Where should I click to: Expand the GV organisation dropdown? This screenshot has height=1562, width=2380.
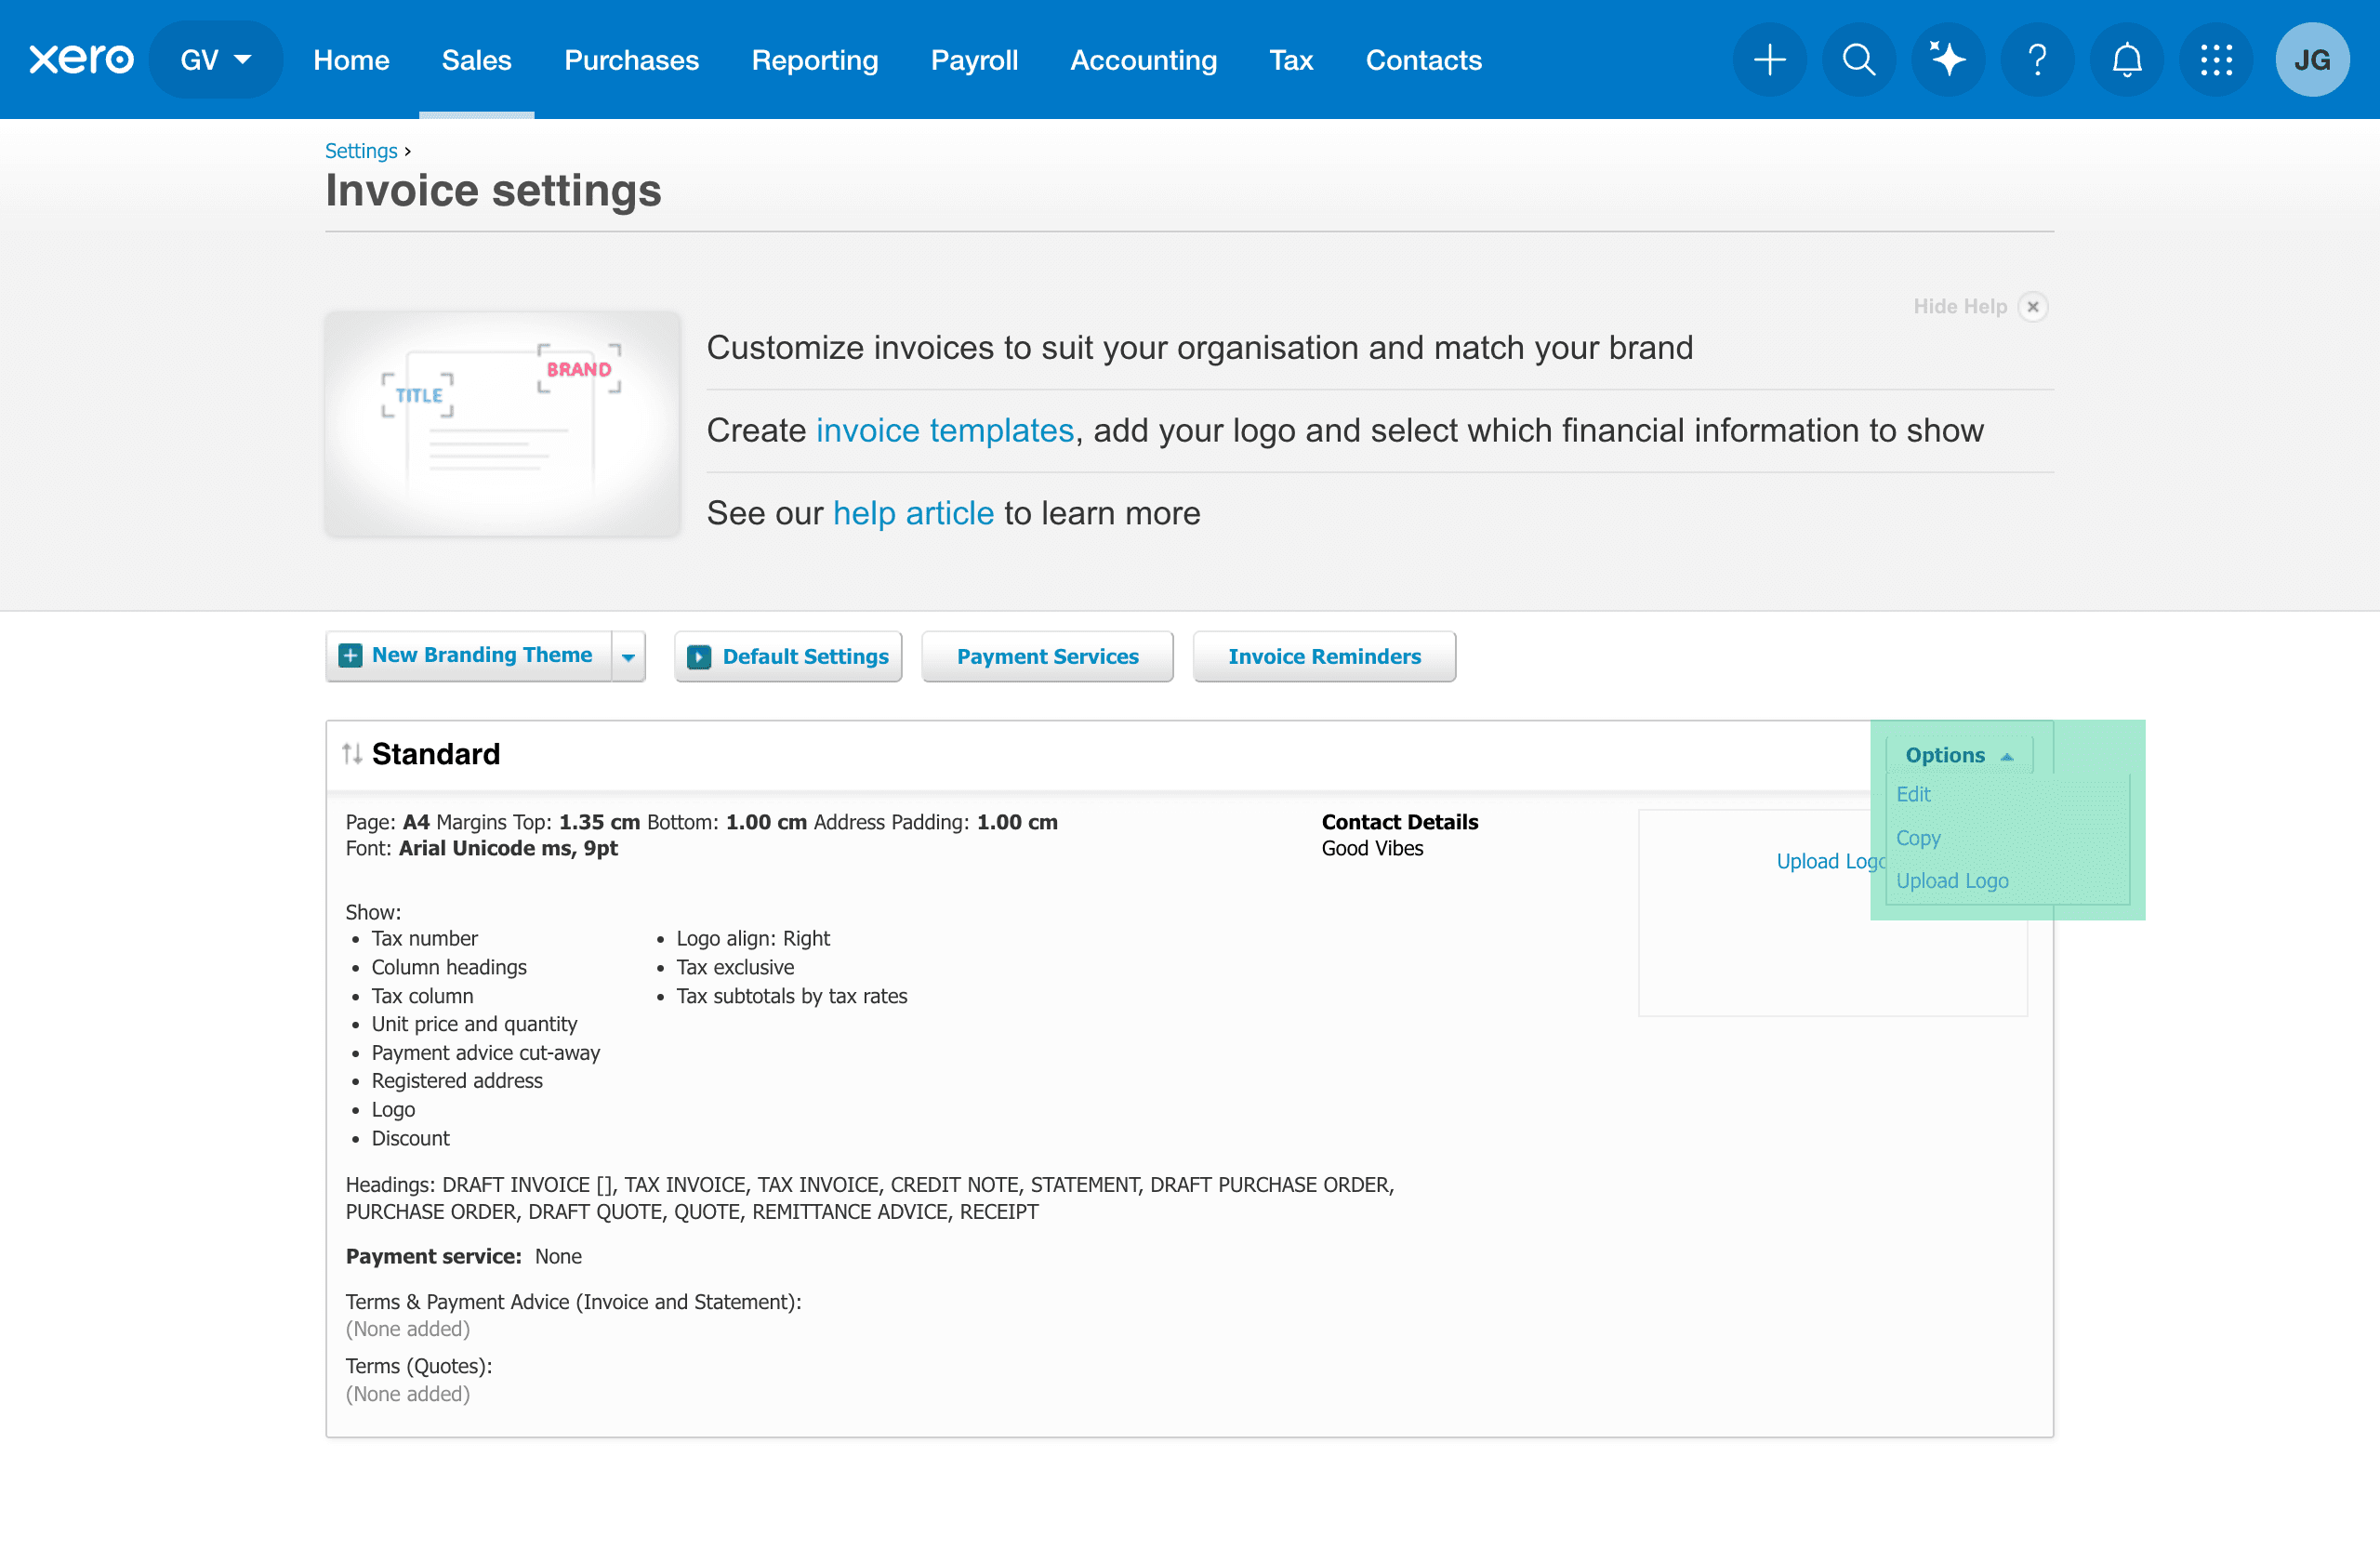(215, 60)
